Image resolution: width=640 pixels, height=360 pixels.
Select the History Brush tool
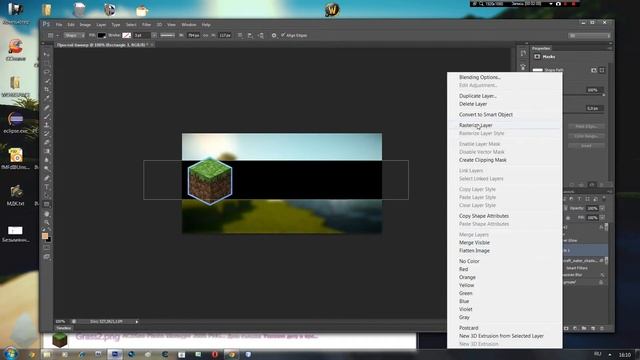(x=47, y=134)
